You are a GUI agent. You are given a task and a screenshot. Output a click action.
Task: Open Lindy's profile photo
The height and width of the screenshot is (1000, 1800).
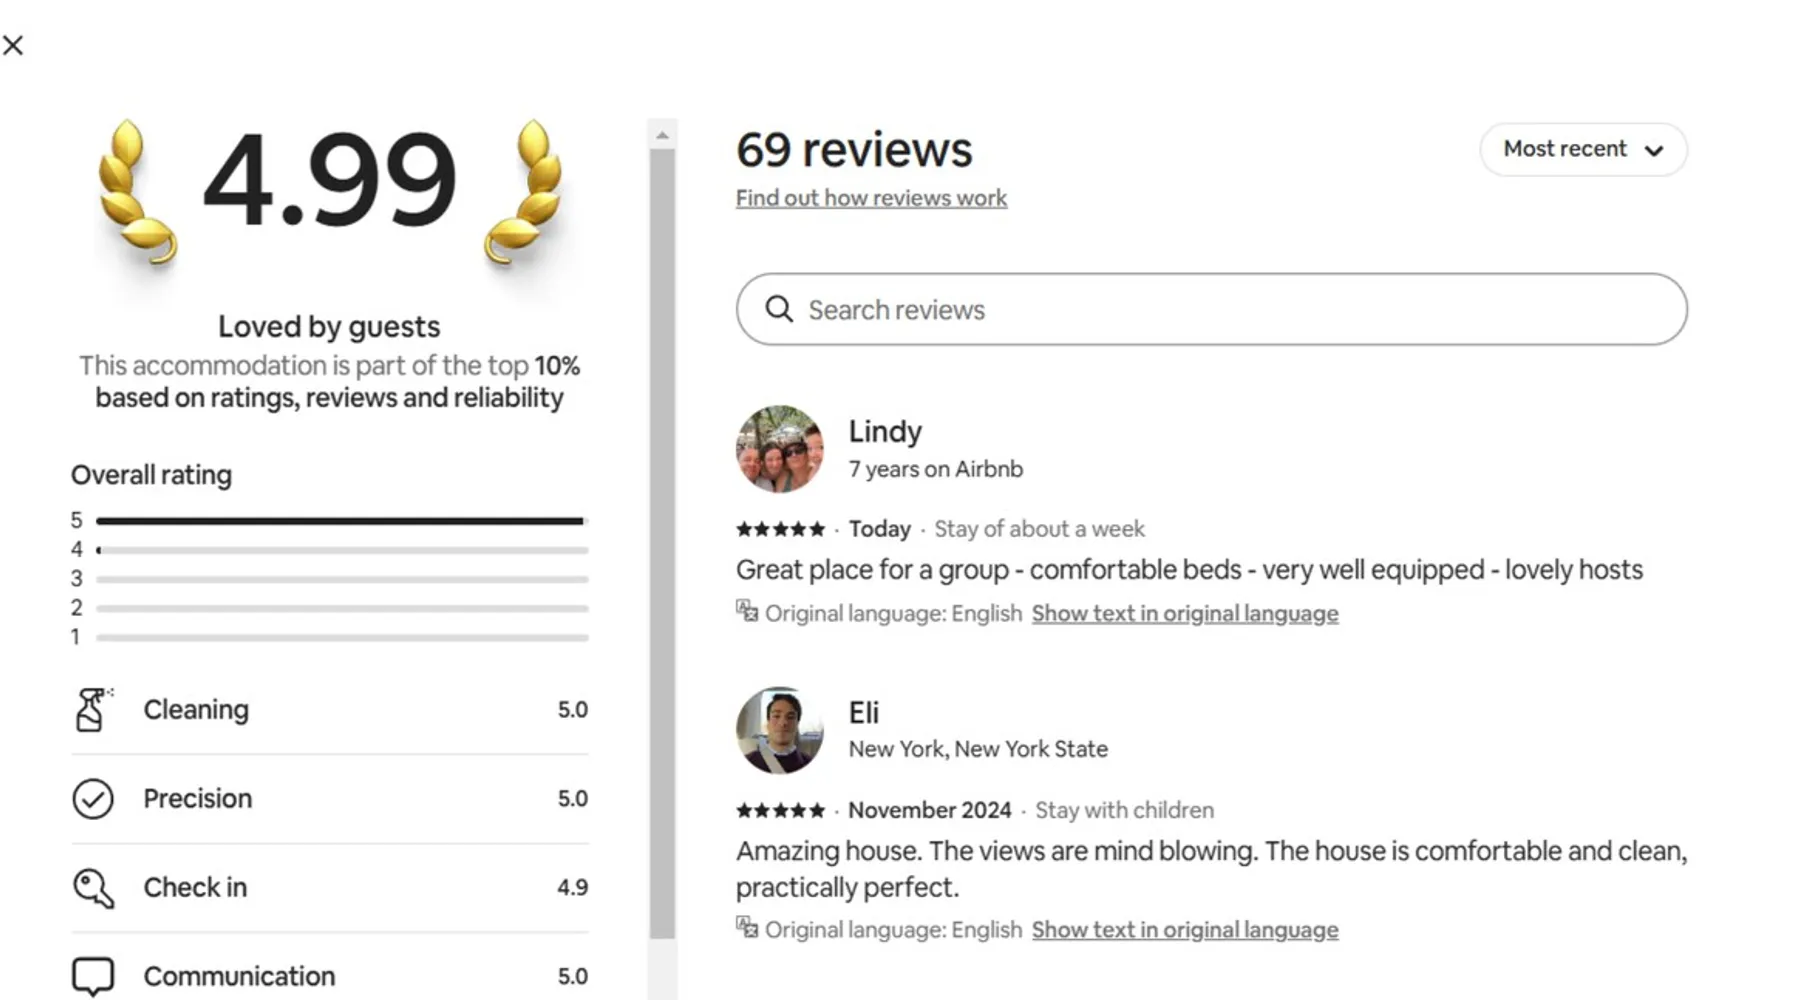point(780,449)
